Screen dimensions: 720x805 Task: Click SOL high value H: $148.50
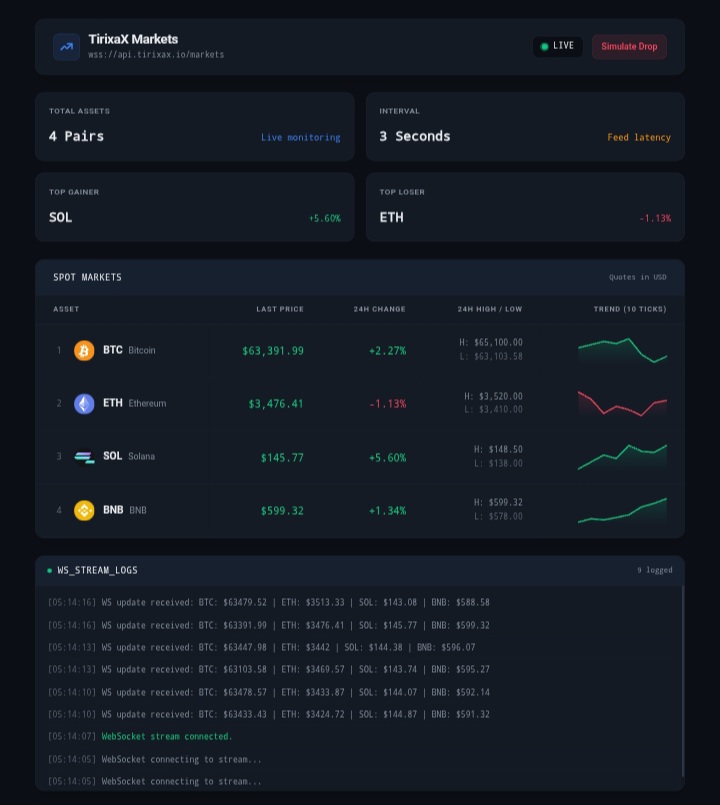point(498,449)
